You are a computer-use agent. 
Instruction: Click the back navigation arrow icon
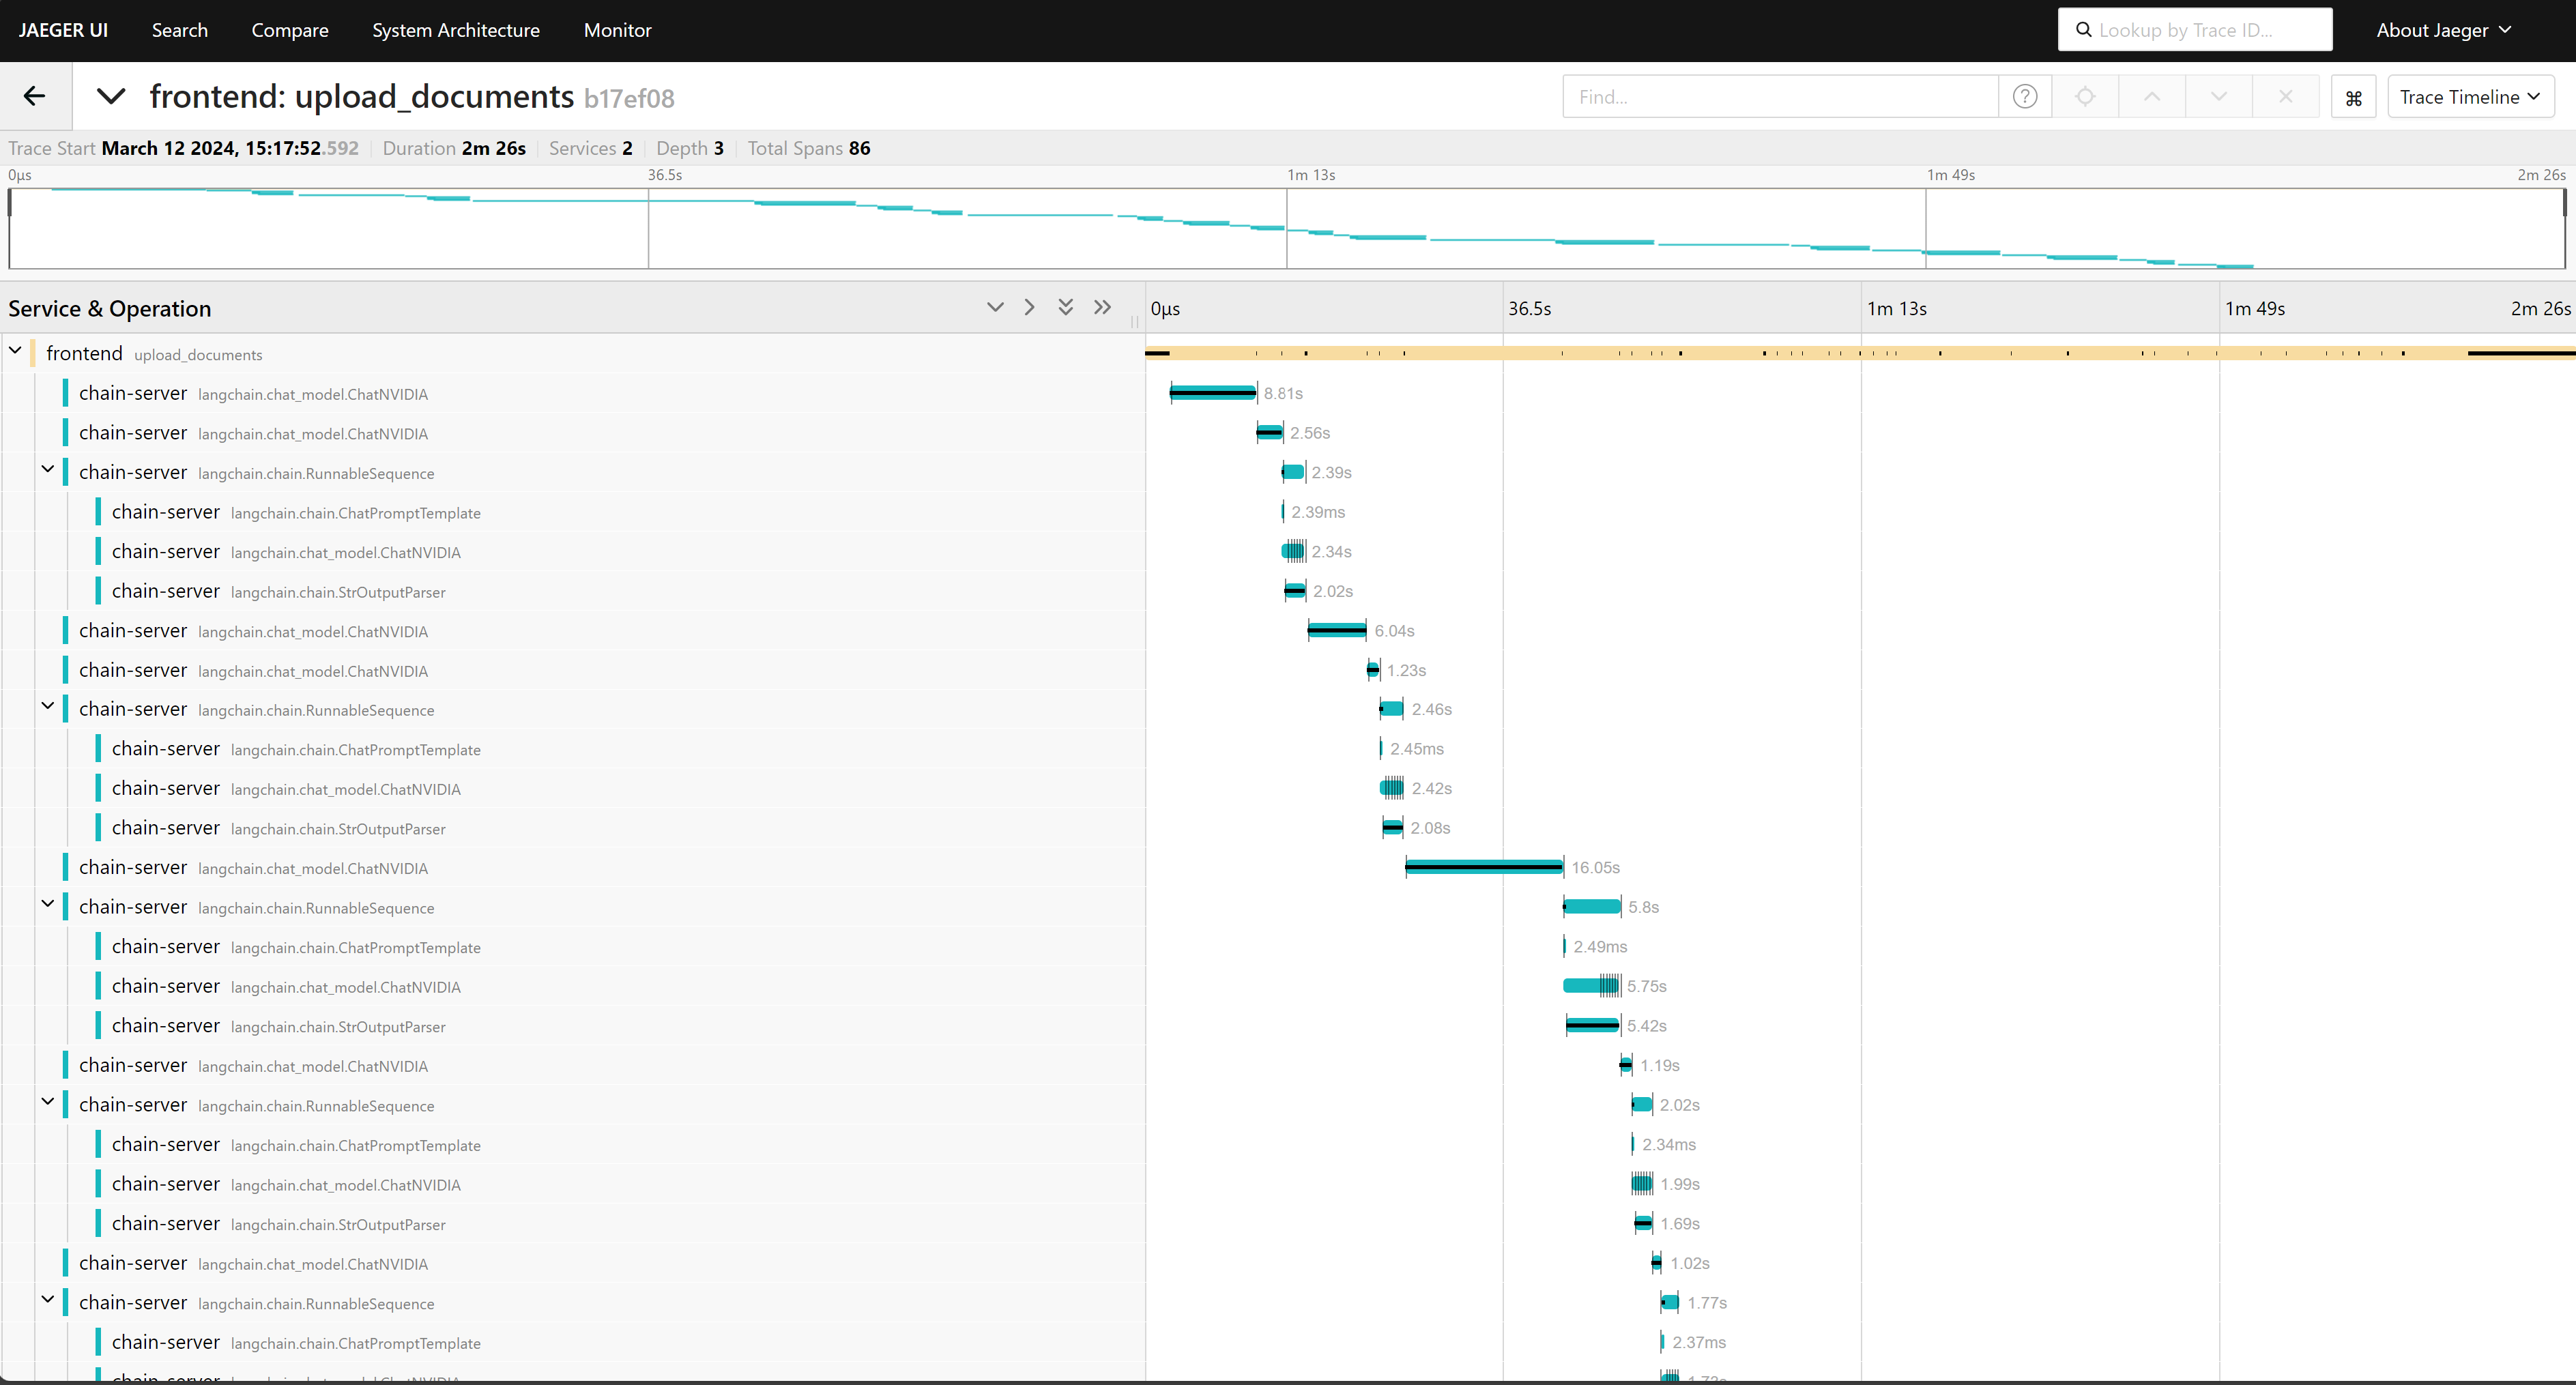coord(33,97)
